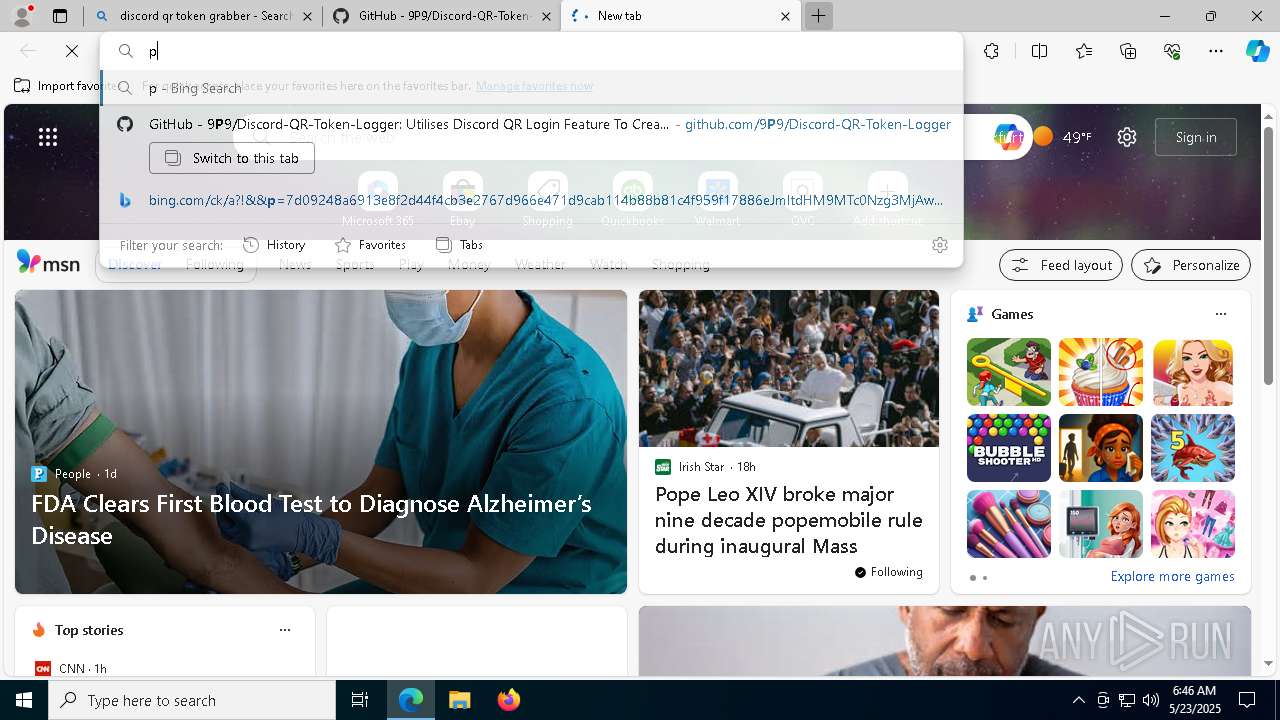Open the notification center icon

[1247, 700]
